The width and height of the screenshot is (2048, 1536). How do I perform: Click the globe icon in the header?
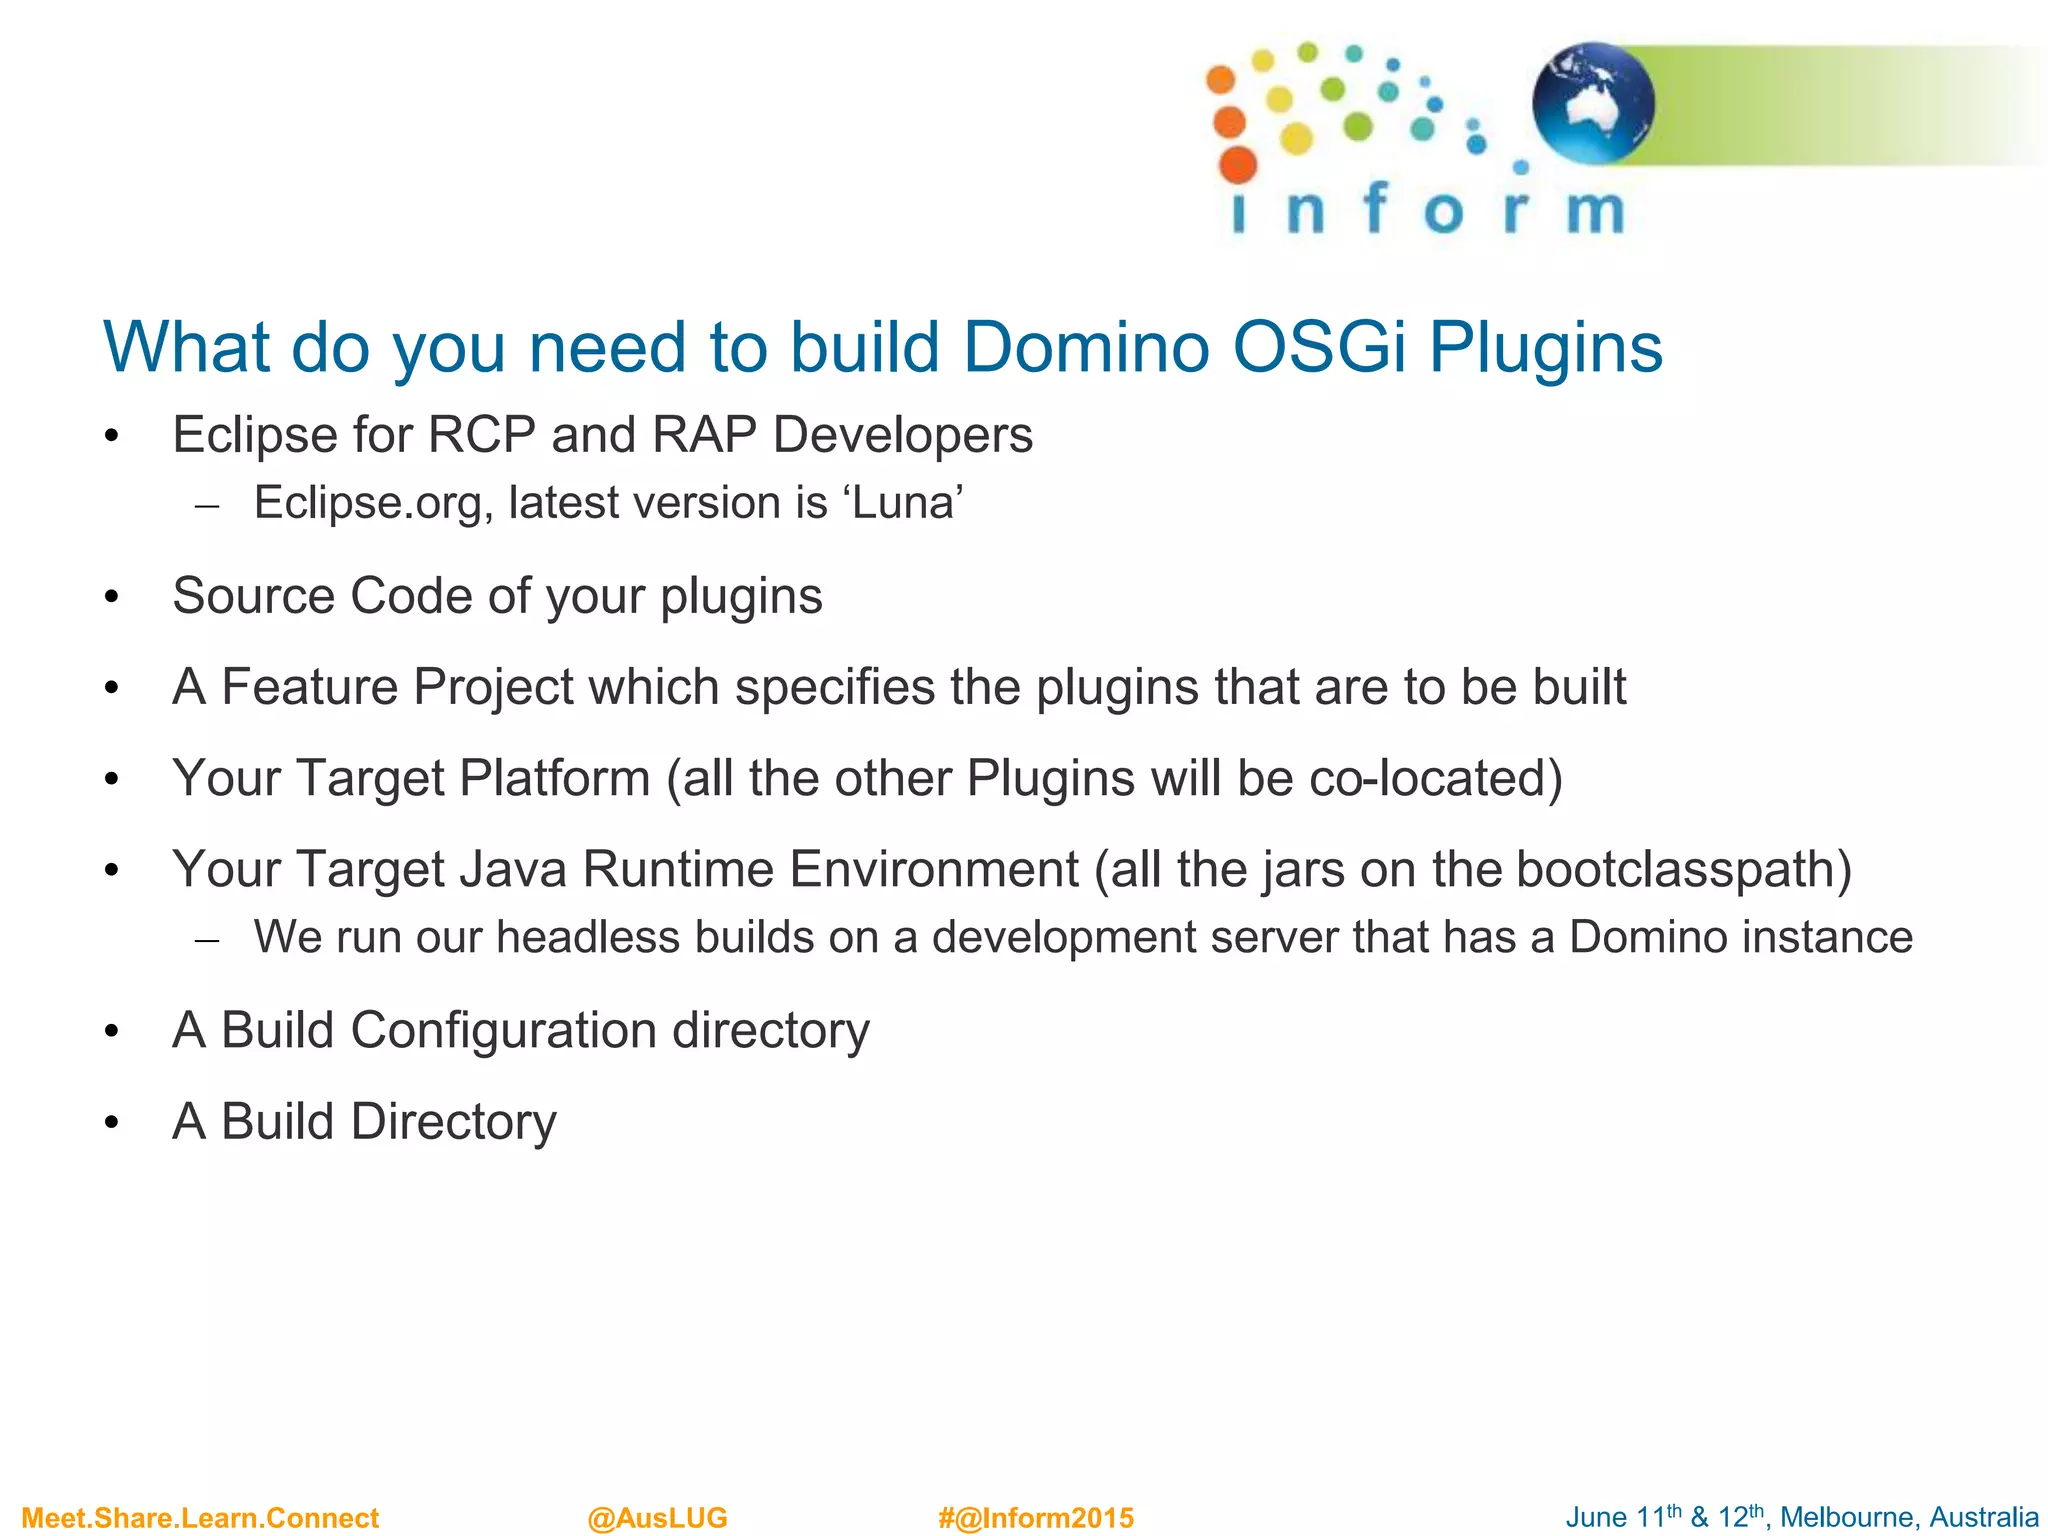[x=1592, y=103]
